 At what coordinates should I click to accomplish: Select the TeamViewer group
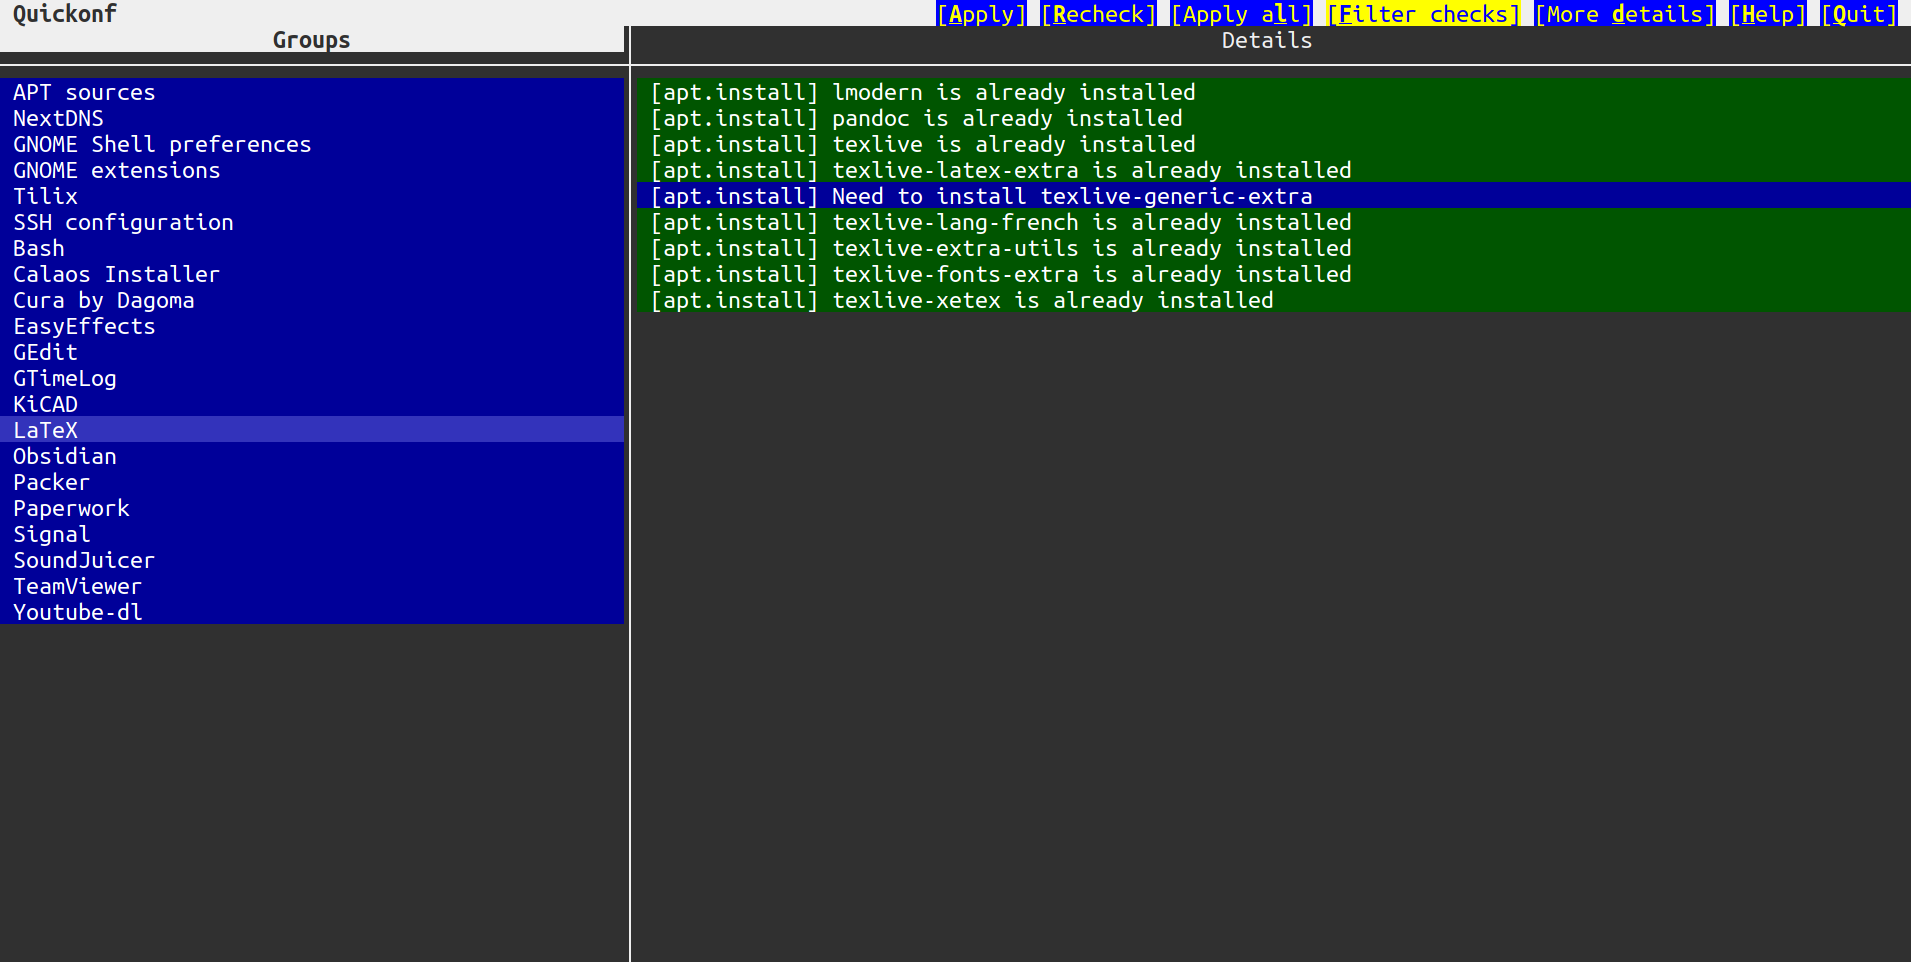click(x=77, y=587)
